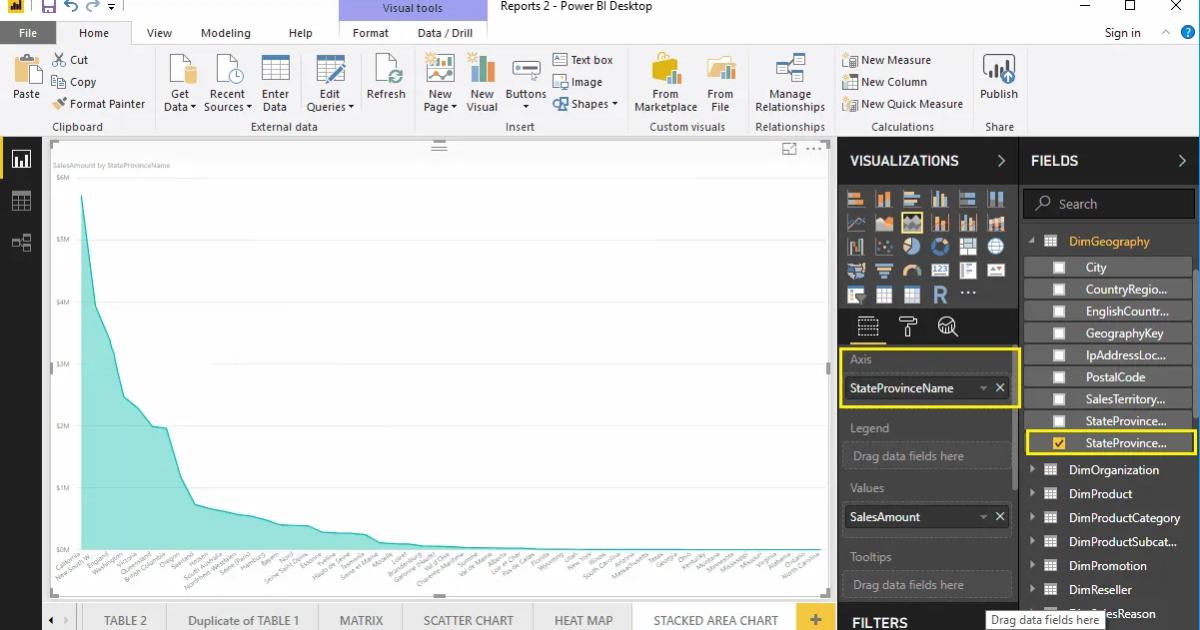Enable the PostalCode field checkbox
Image resolution: width=1200 pixels, height=630 pixels.
1057,377
